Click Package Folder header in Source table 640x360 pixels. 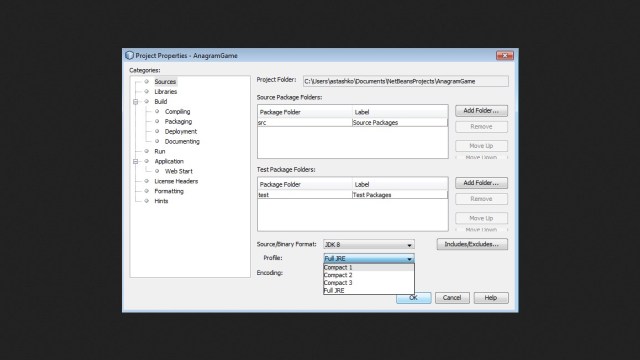pyautogui.click(x=305, y=112)
